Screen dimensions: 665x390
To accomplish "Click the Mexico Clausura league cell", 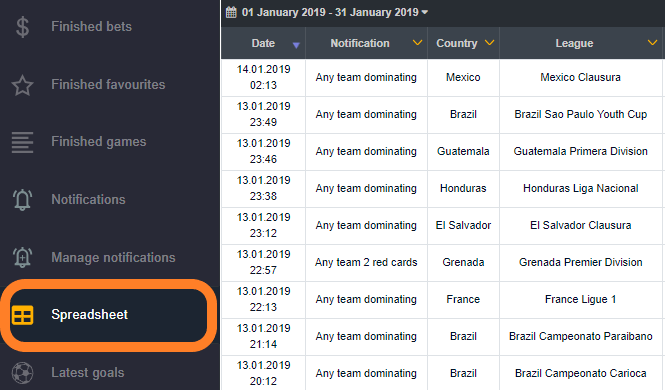I will pyautogui.click(x=581, y=78).
